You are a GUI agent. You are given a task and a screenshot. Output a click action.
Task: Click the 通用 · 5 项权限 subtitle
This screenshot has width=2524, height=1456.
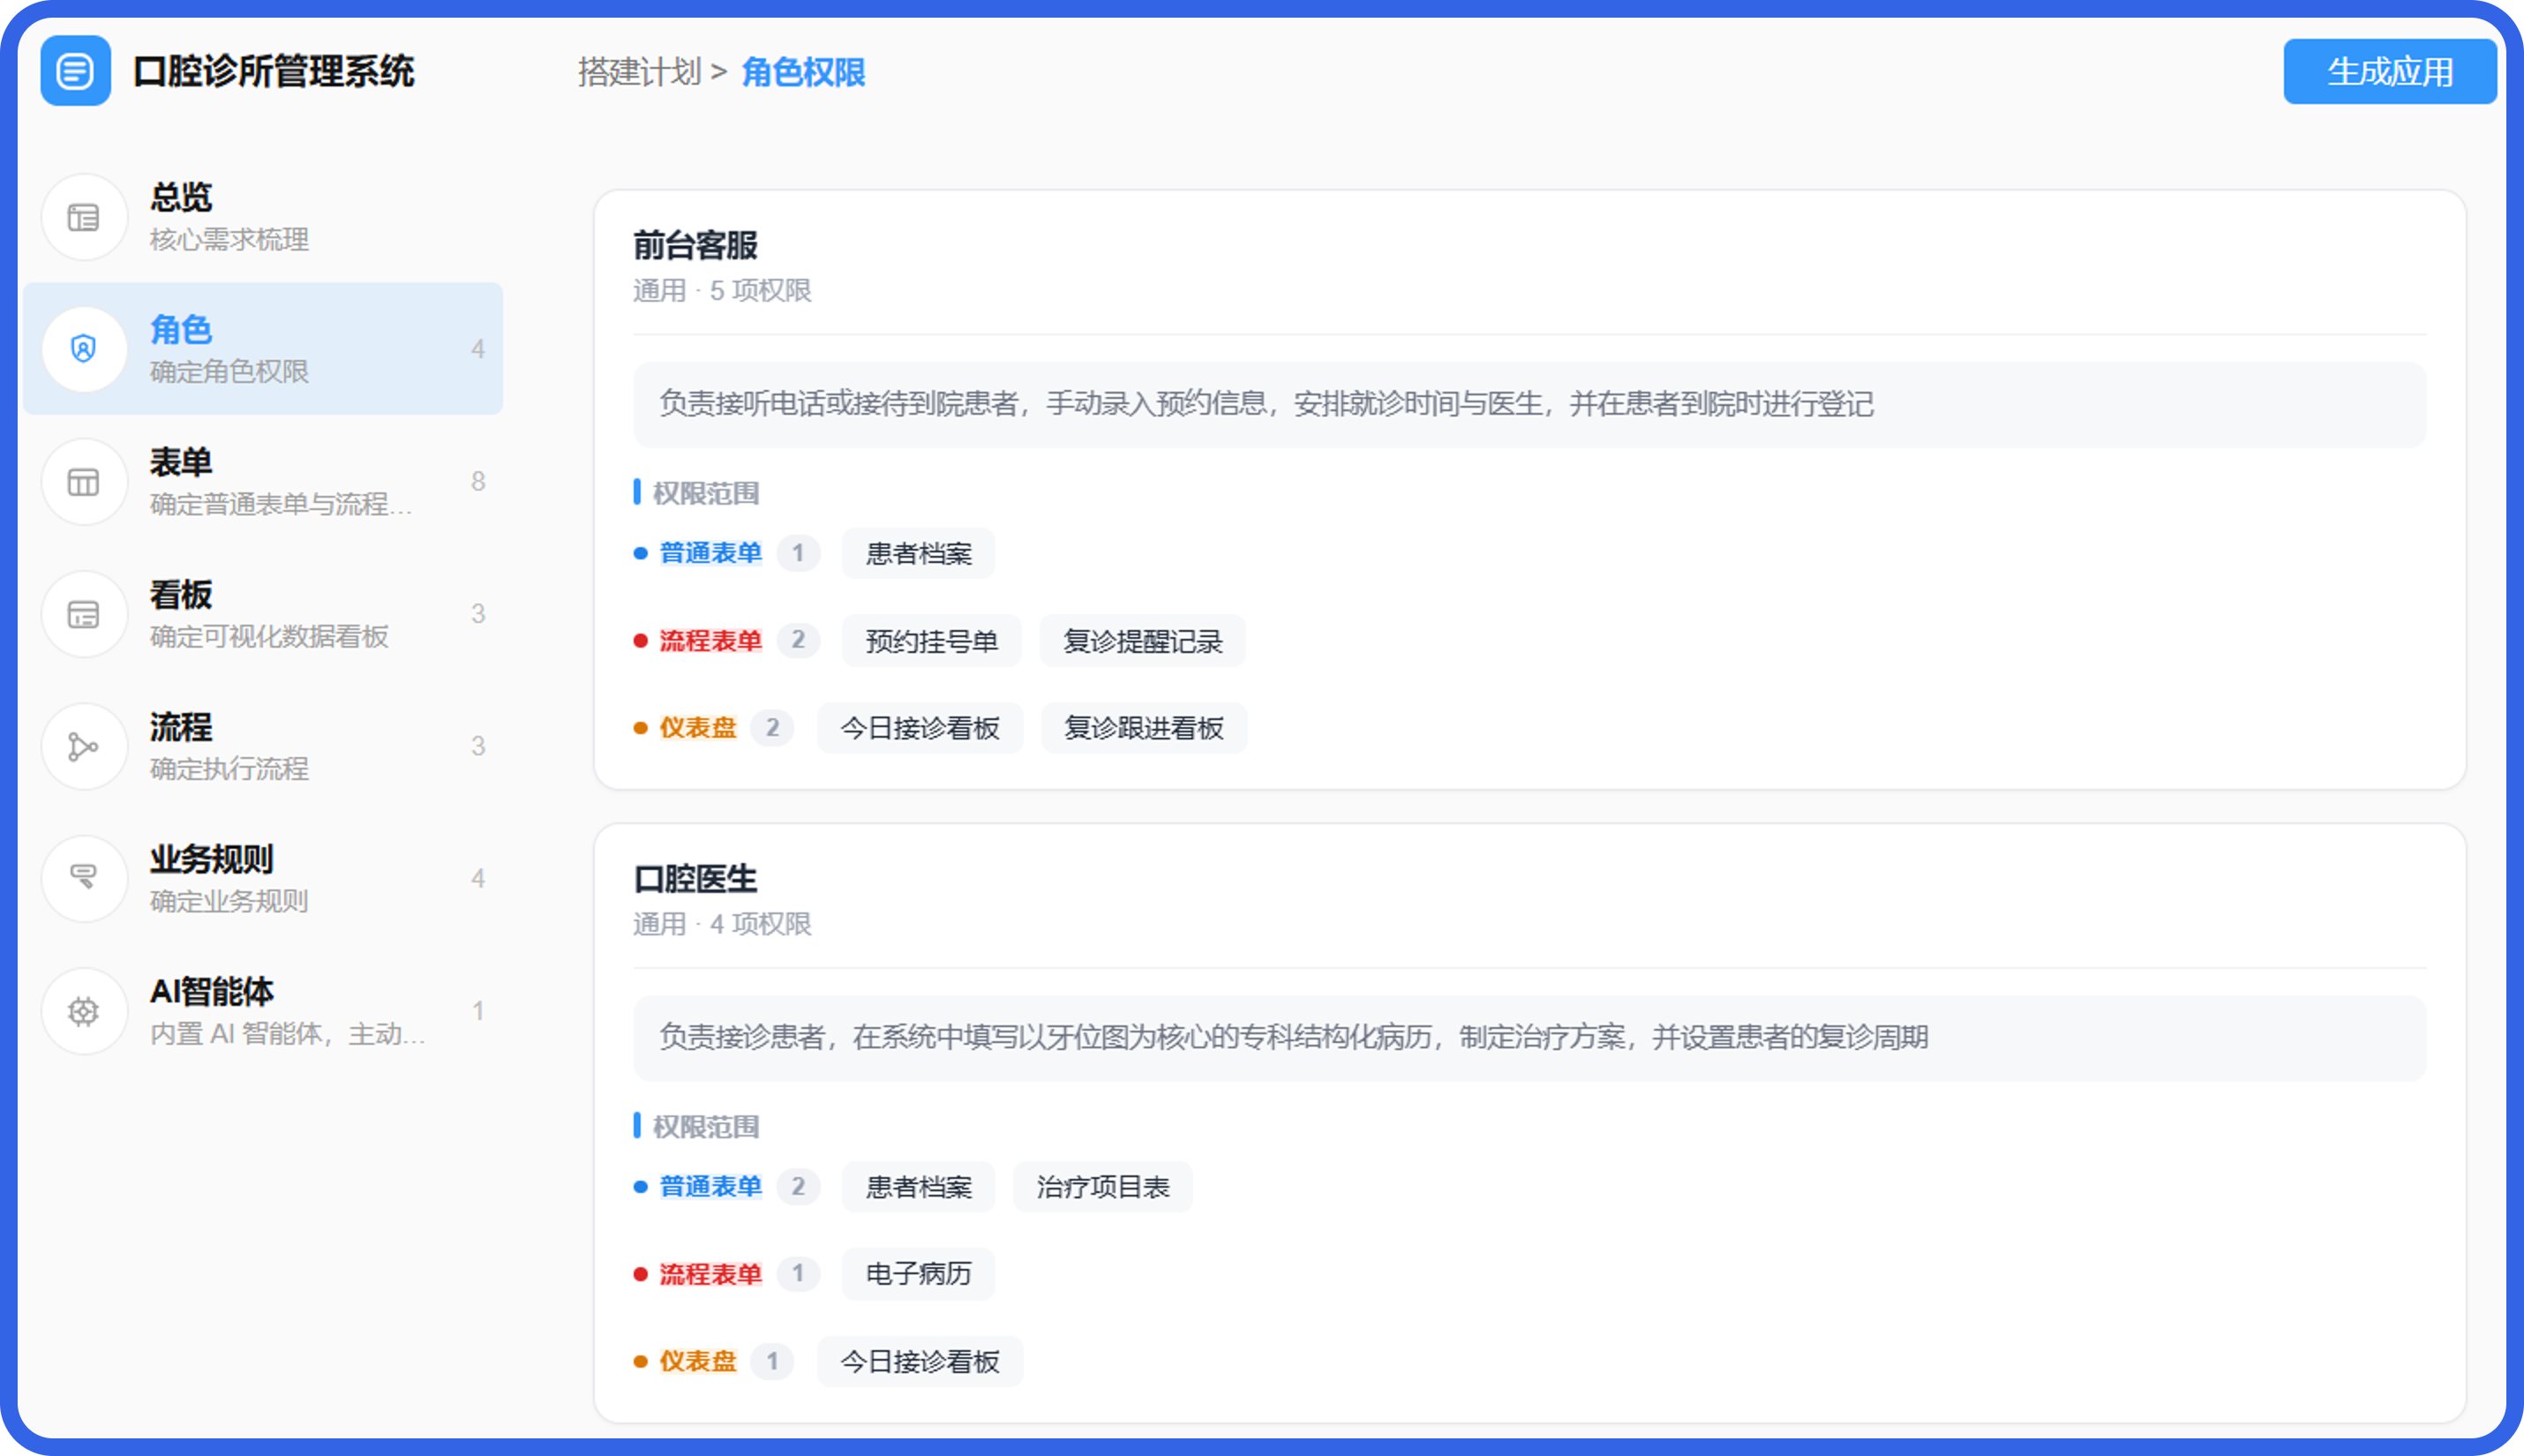click(722, 291)
